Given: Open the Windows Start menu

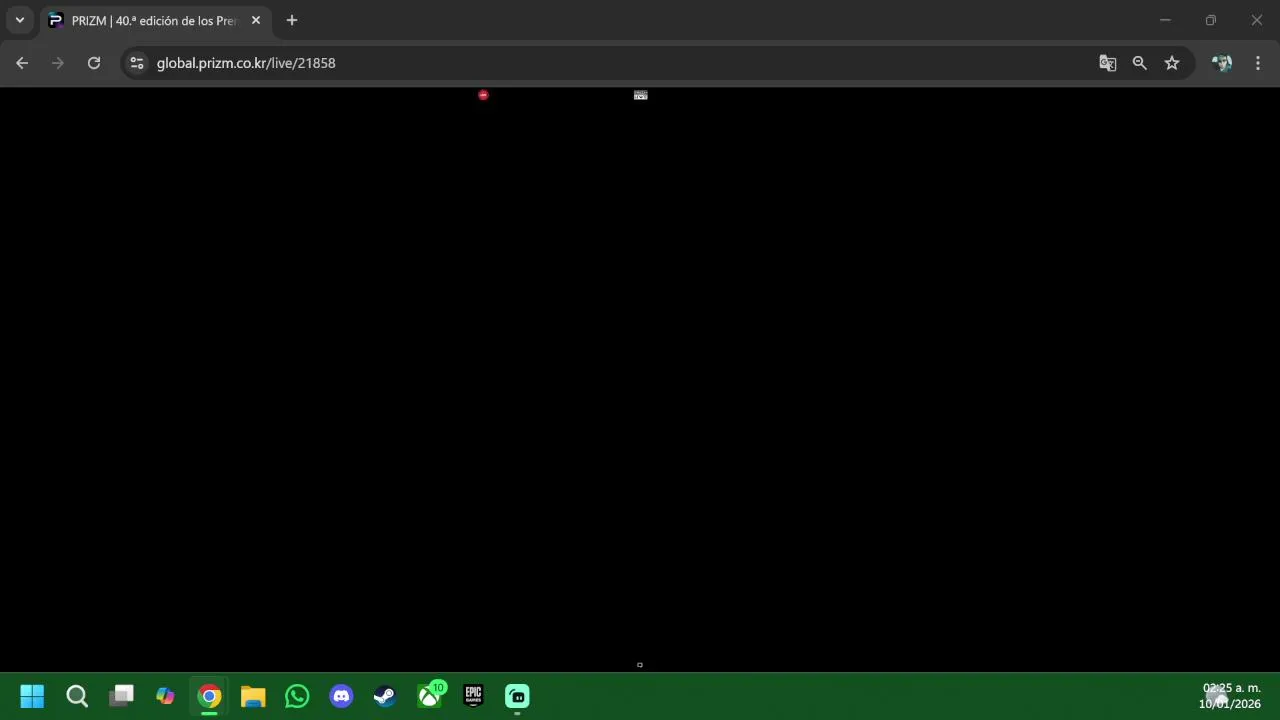Looking at the screenshot, I should 32,696.
